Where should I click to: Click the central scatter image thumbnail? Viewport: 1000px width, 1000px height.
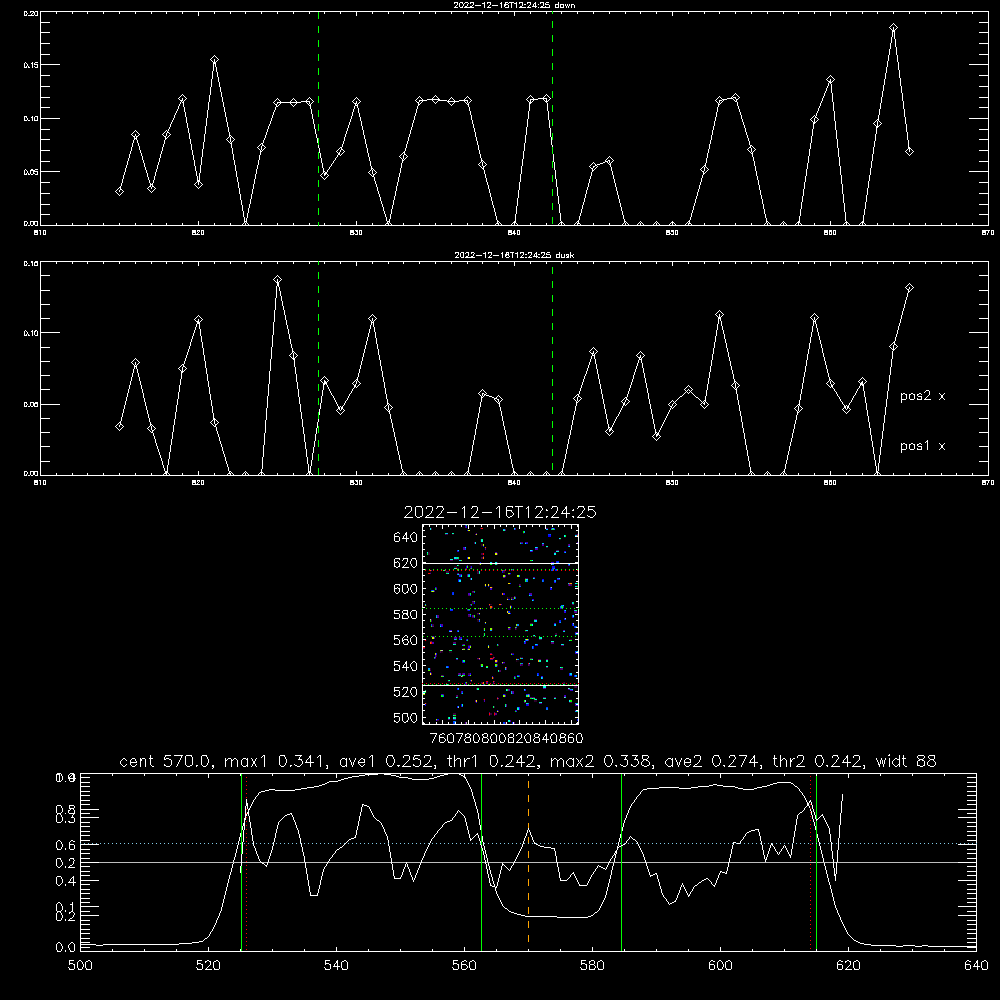[x=501, y=624]
